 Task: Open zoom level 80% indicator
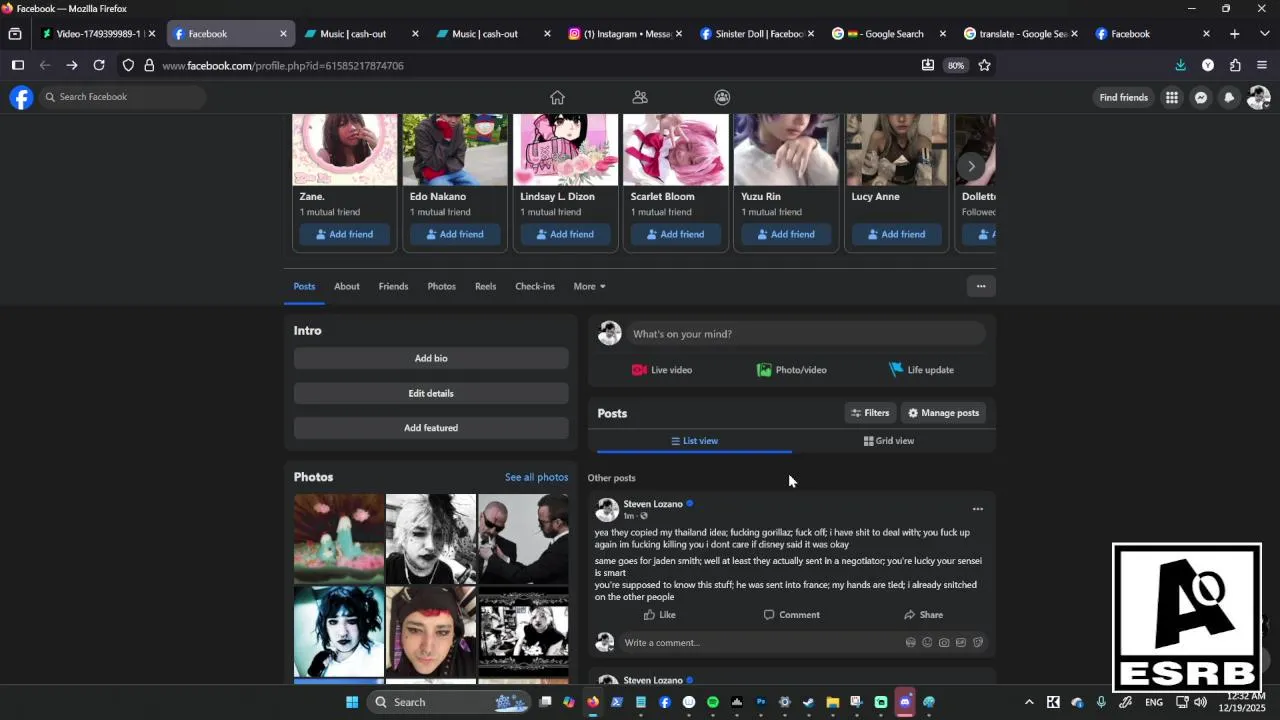point(956,65)
